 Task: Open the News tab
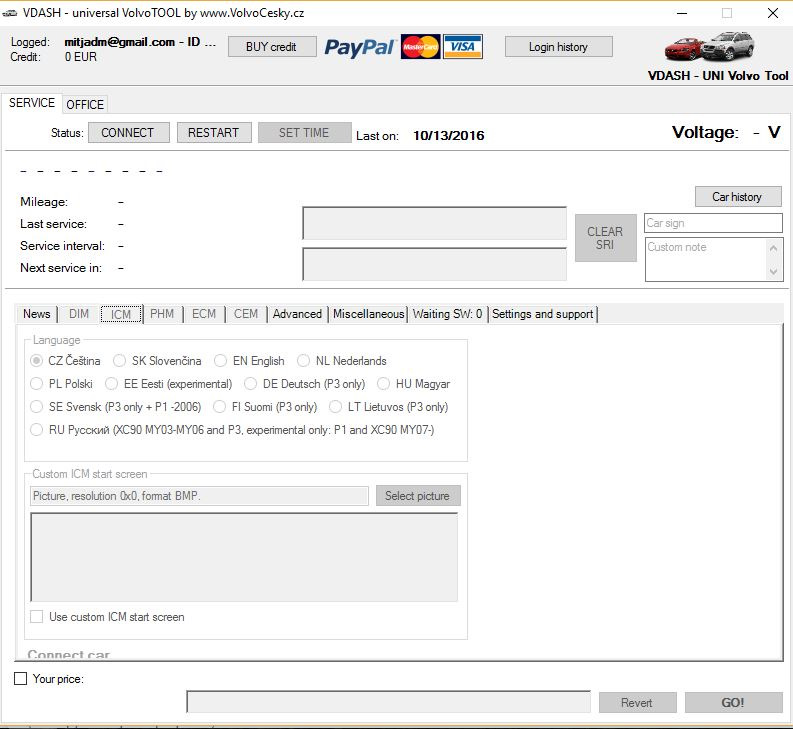click(36, 314)
